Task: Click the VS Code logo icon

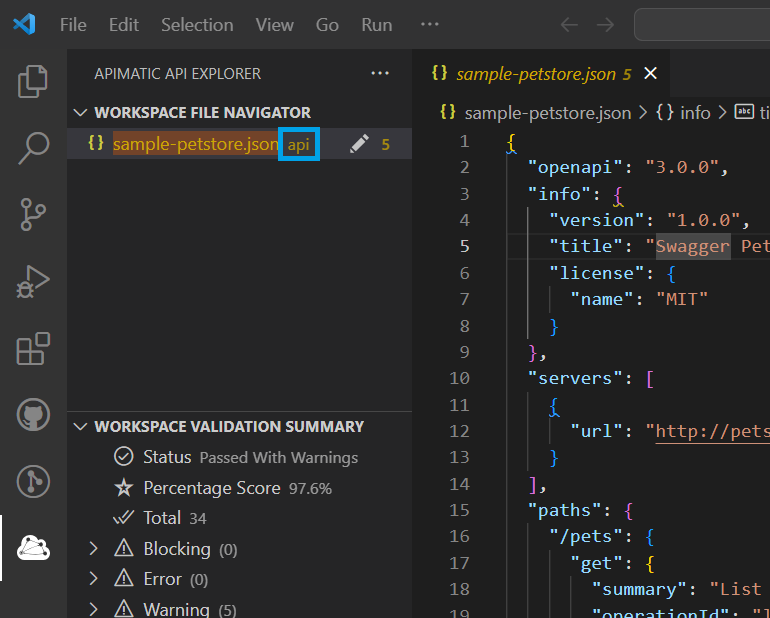Action: 24,24
